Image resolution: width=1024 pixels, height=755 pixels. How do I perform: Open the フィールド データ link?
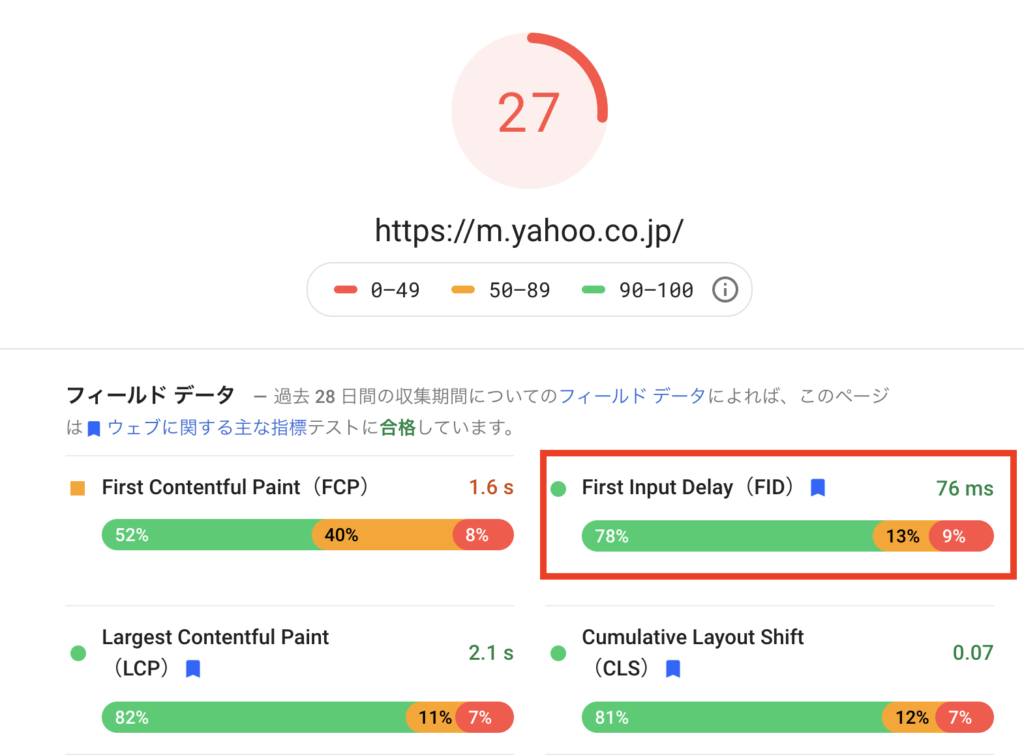632,396
